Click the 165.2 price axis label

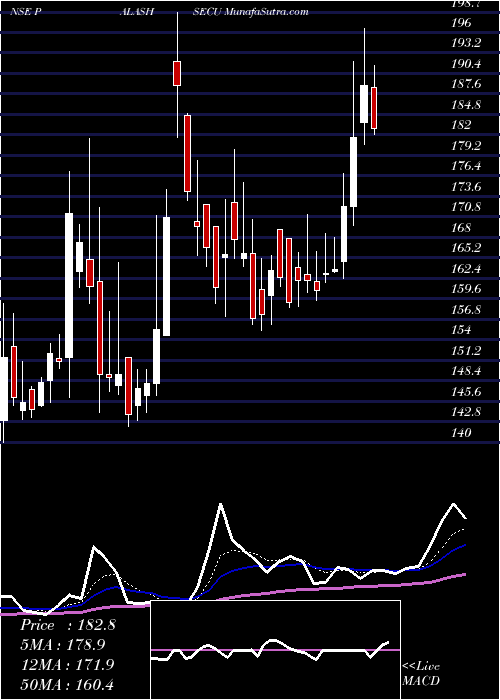[466, 247]
